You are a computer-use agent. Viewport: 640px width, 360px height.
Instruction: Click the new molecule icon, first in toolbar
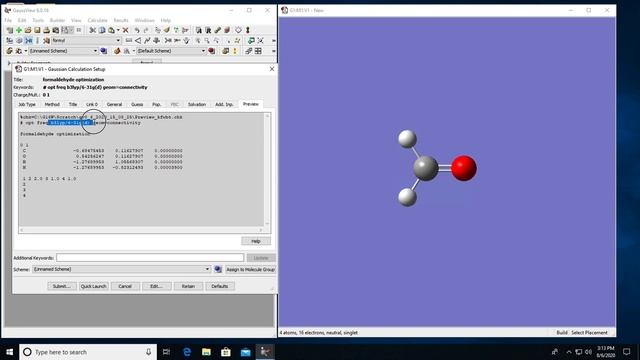(x=9, y=30)
